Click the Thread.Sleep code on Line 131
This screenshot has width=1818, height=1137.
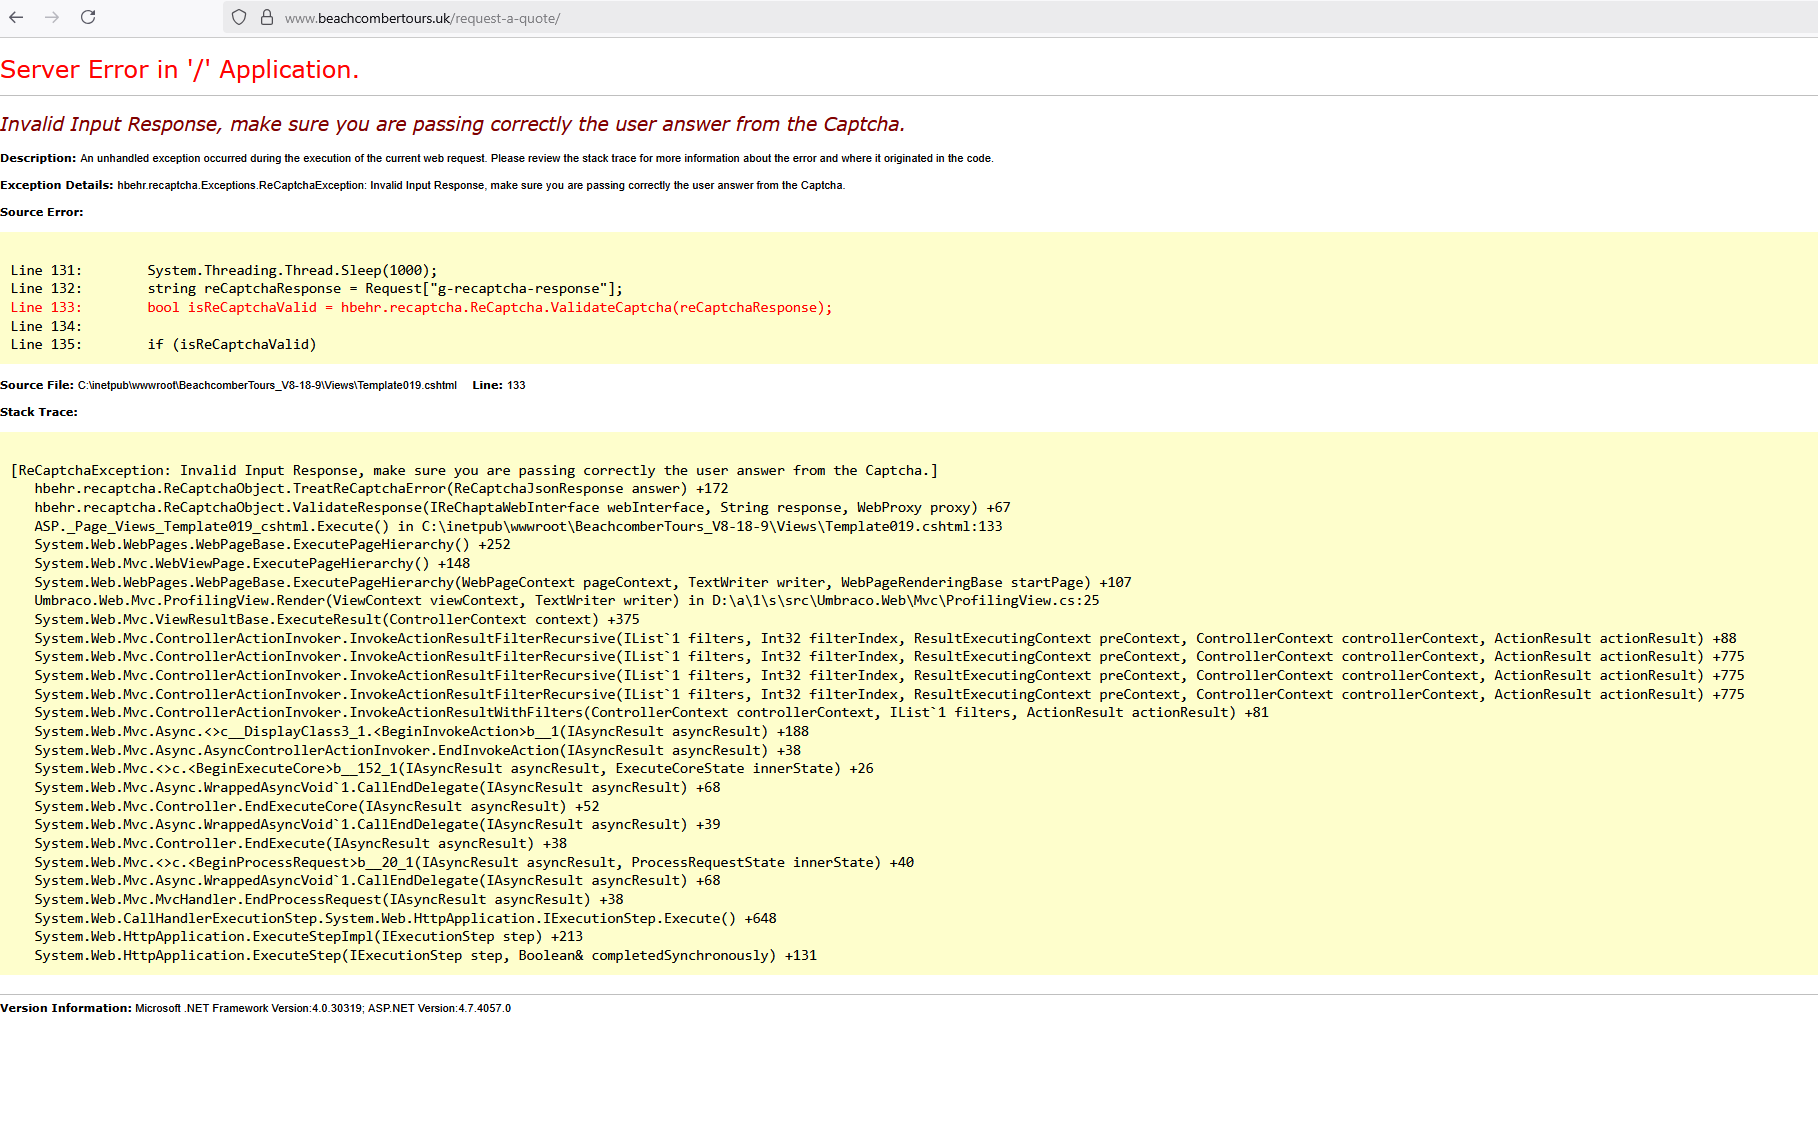click(292, 270)
